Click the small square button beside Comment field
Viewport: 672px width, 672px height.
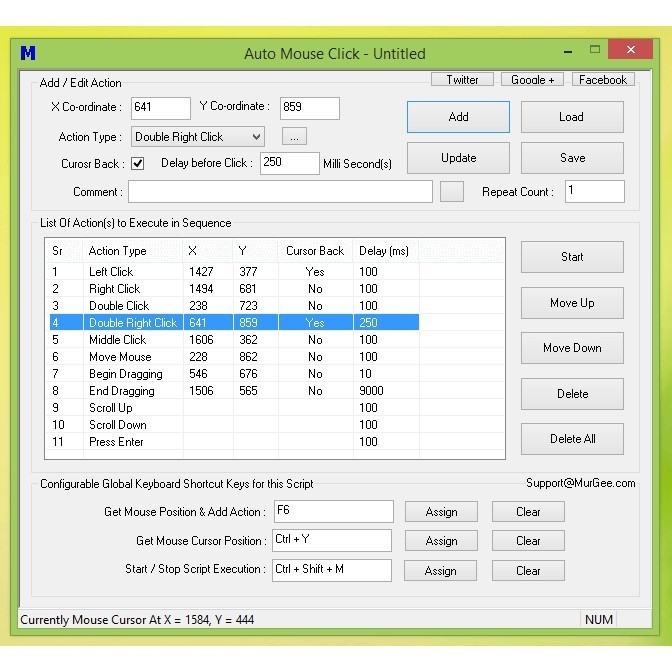452,191
